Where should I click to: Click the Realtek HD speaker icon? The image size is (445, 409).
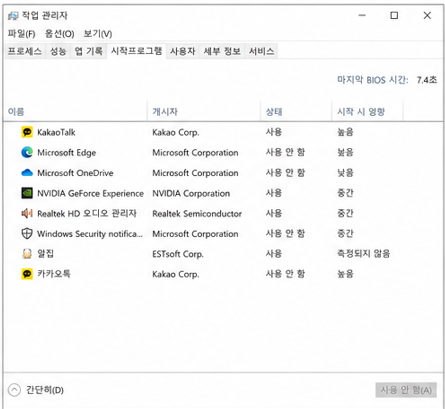(27, 213)
